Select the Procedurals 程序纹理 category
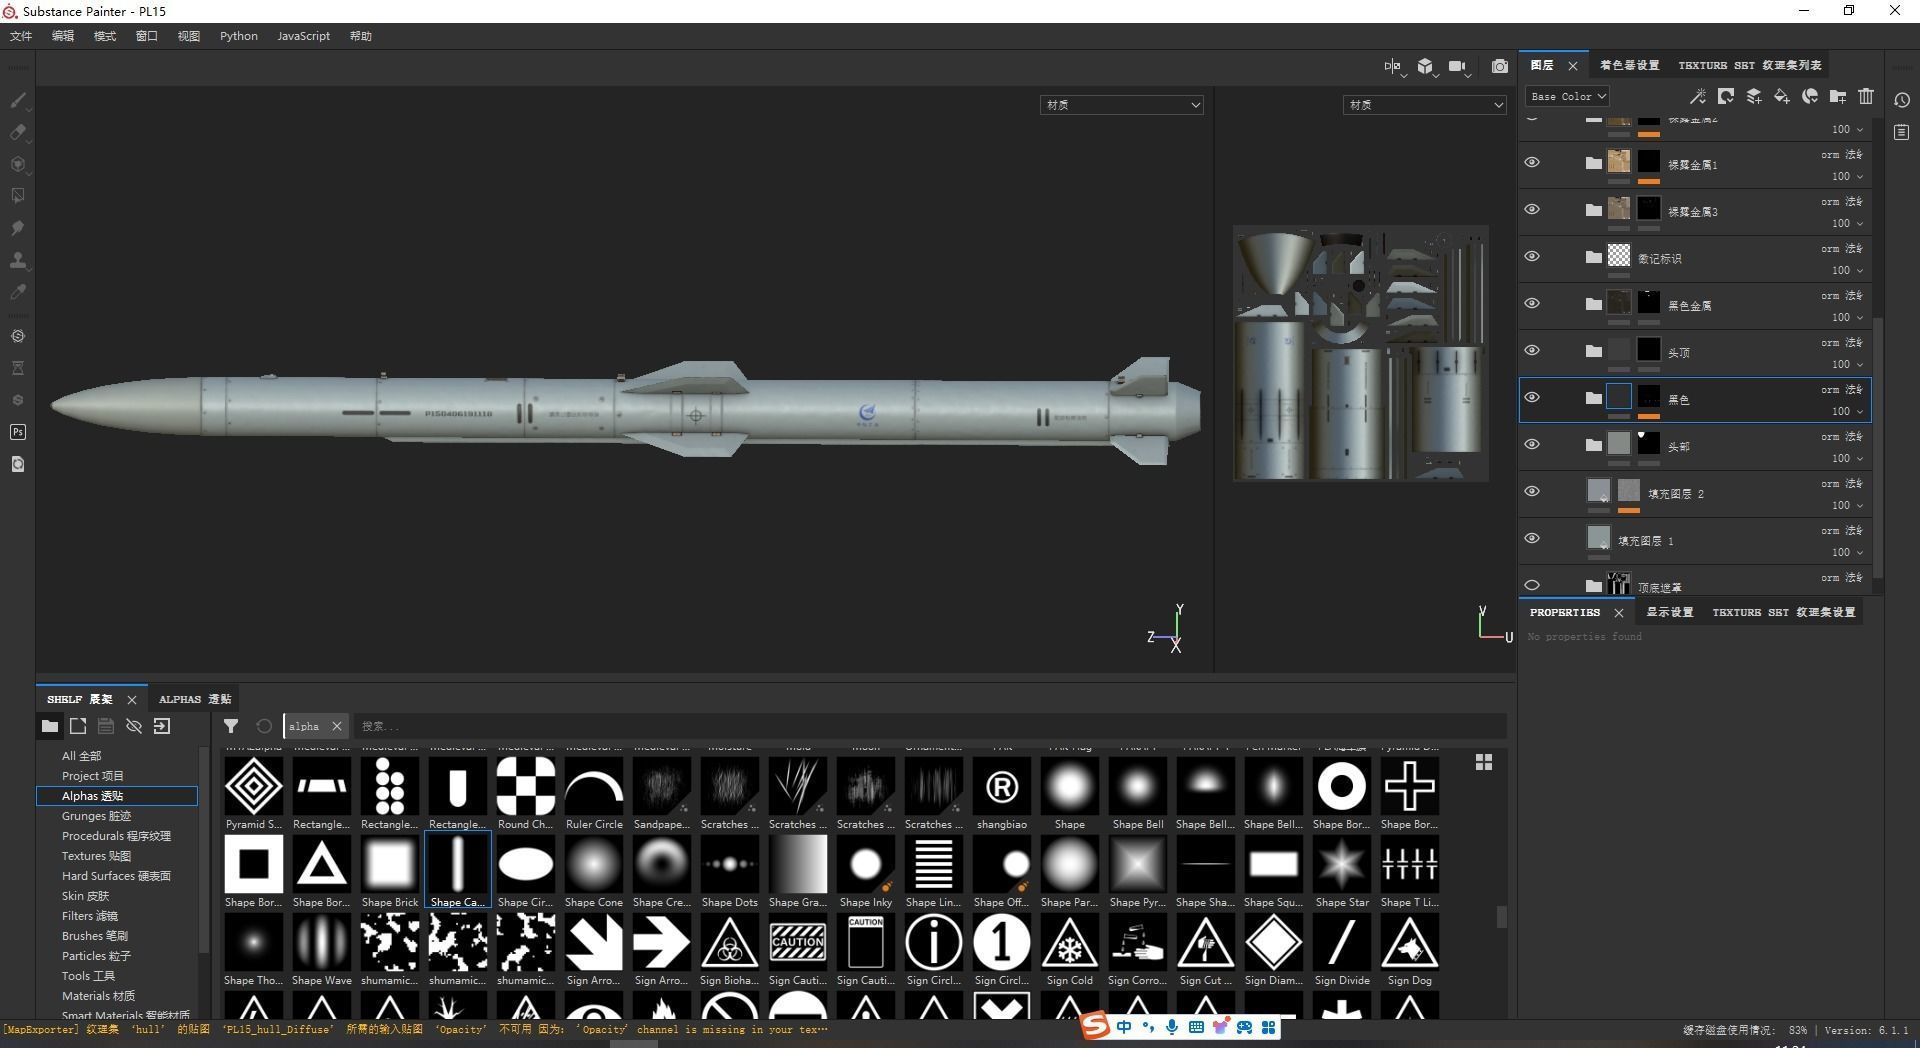The height and width of the screenshot is (1048, 1920). (116, 836)
